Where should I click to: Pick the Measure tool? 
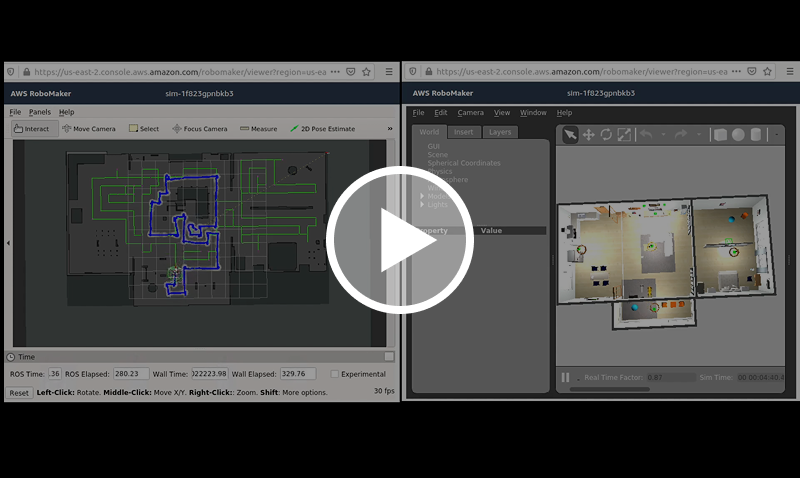point(259,129)
